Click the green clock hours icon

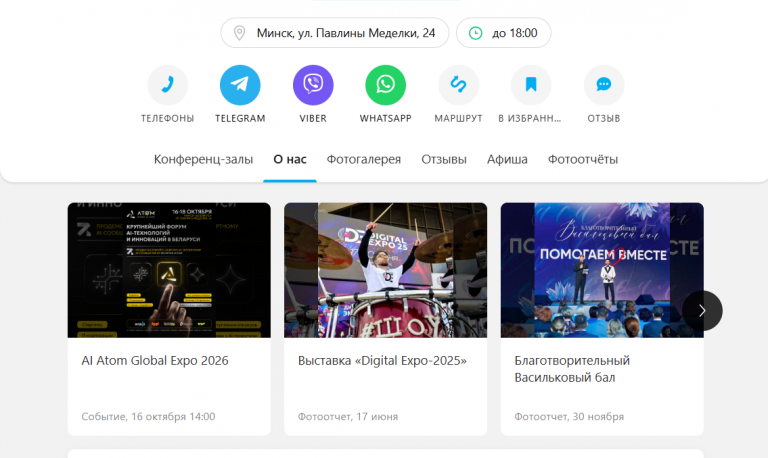(476, 33)
